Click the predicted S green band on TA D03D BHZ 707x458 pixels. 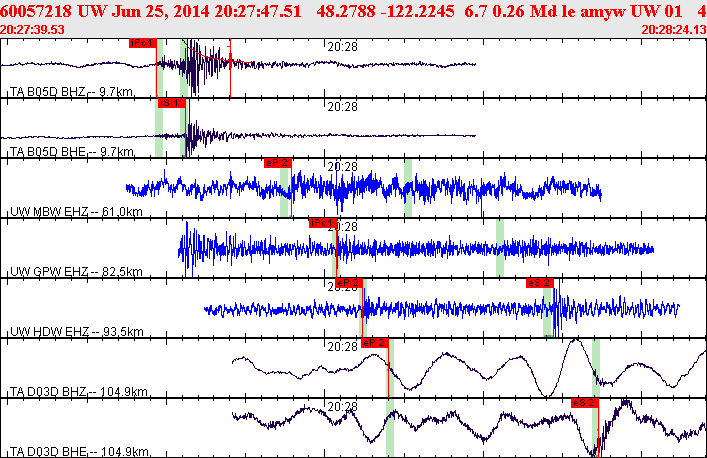596,367
